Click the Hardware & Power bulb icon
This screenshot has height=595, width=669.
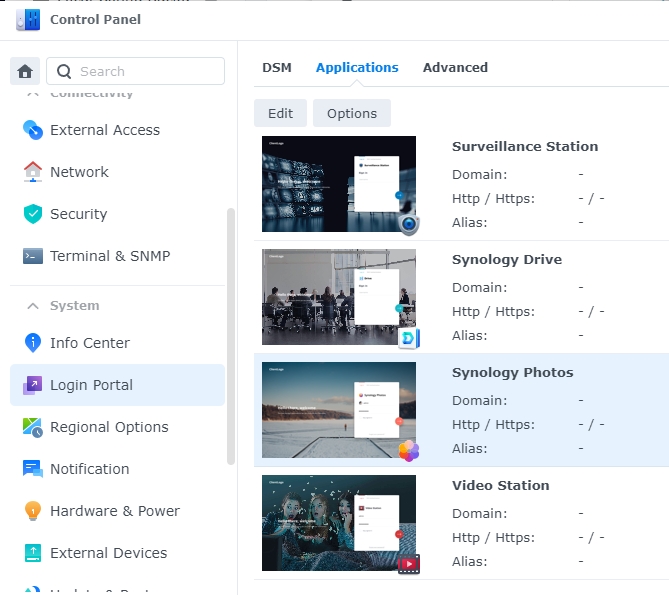pyautogui.click(x=33, y=511)
